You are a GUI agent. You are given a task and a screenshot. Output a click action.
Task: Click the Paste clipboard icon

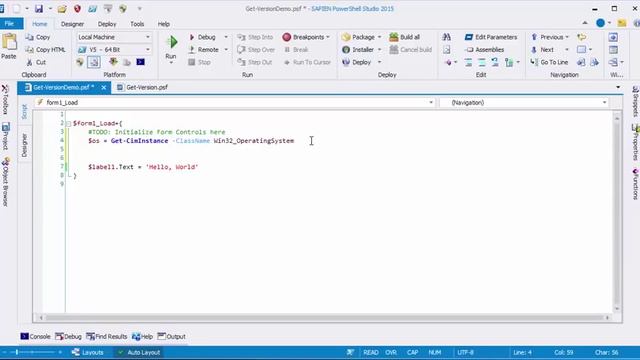(9, 42)
